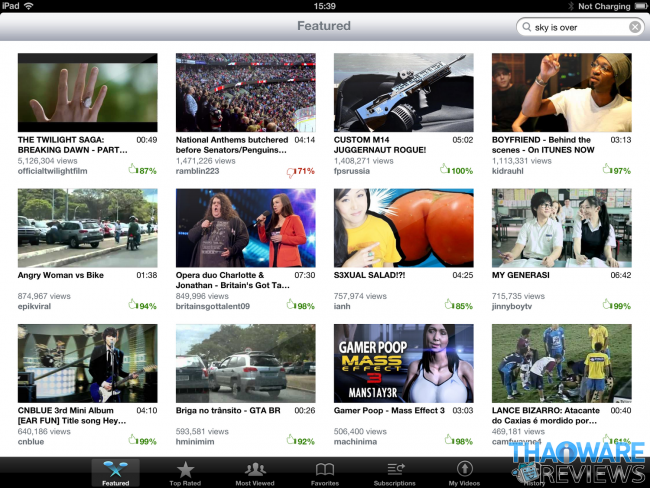Play Angry Woman vs Bike thumbnail
650x488 pixels.
tap(87, 228)
